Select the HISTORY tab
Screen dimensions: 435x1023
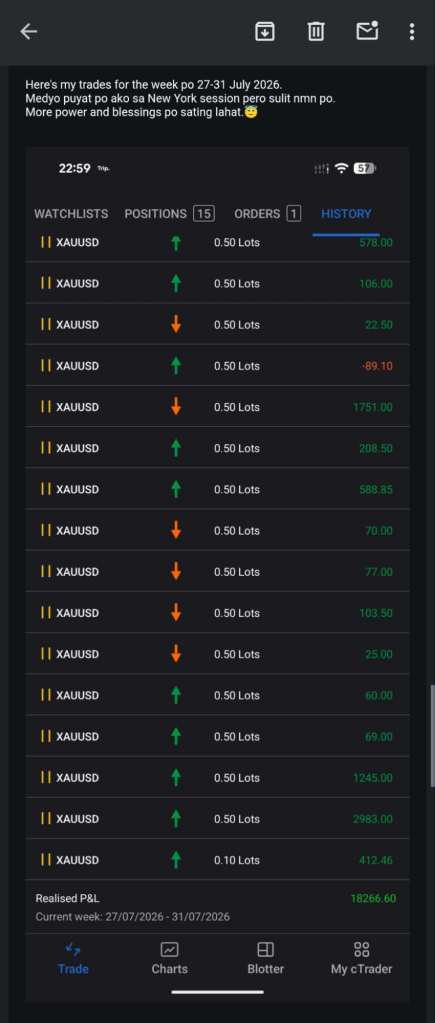(346, 214)
